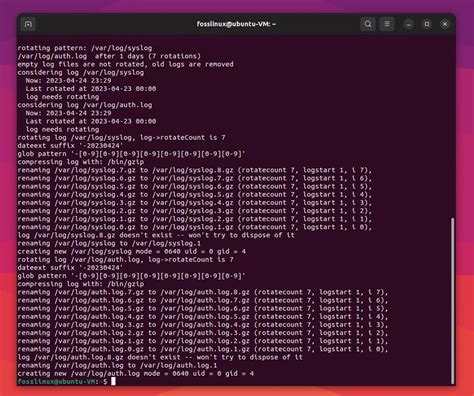474x396 pixels.
Task: Click 'rotating log /var/log/syslog, log->rotateCount is 7'
Action: coord(121,137)
